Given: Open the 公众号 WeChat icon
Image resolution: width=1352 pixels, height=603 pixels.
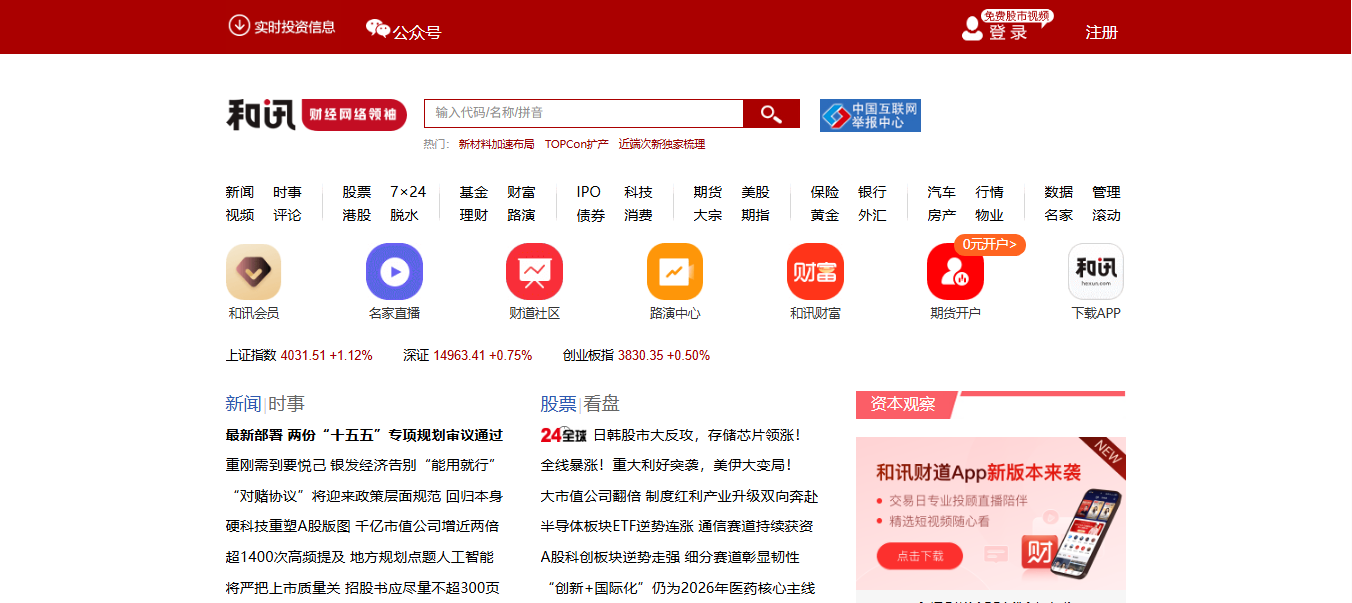Looking at the screenshot, I should [378, 29].
